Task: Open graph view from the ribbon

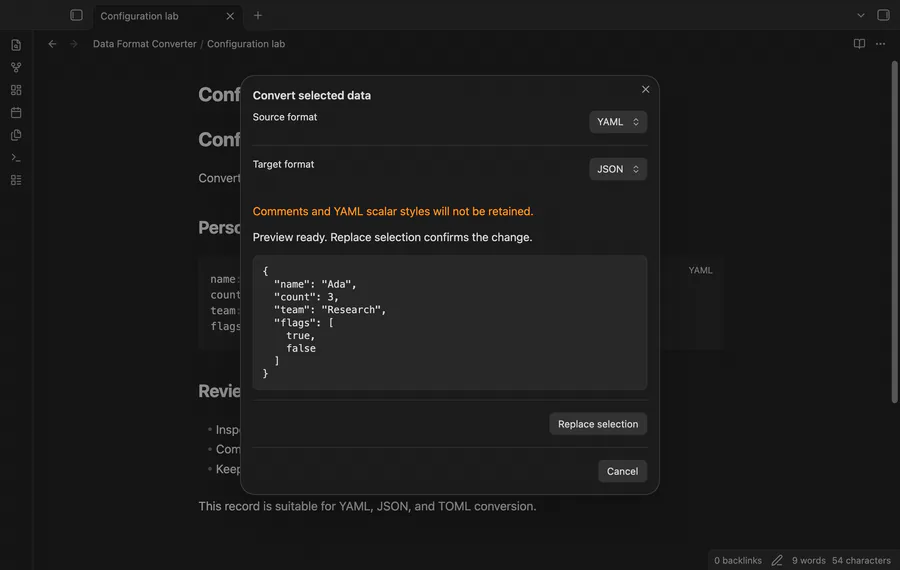Action: pyautogui.click(x=16, y=68)
